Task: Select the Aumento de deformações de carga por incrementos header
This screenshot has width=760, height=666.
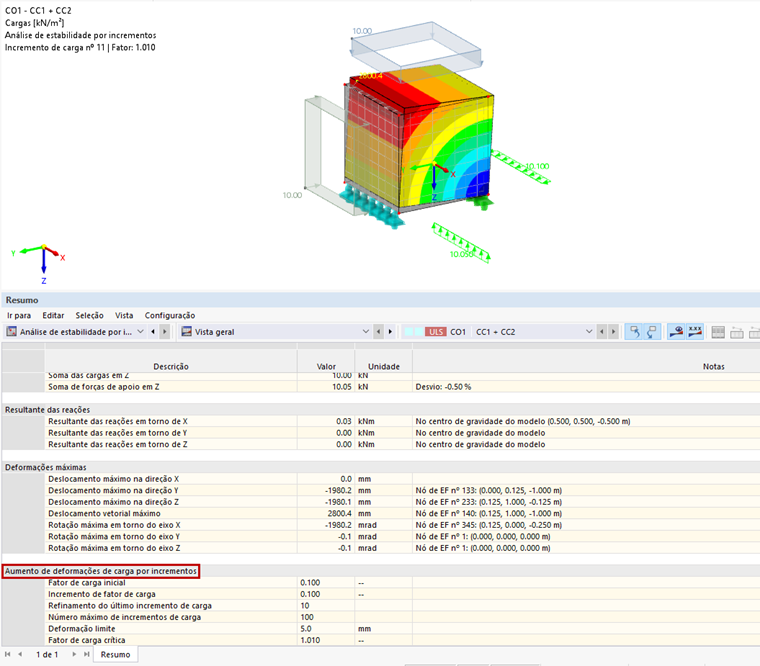Action: click(x=101, y=571)
